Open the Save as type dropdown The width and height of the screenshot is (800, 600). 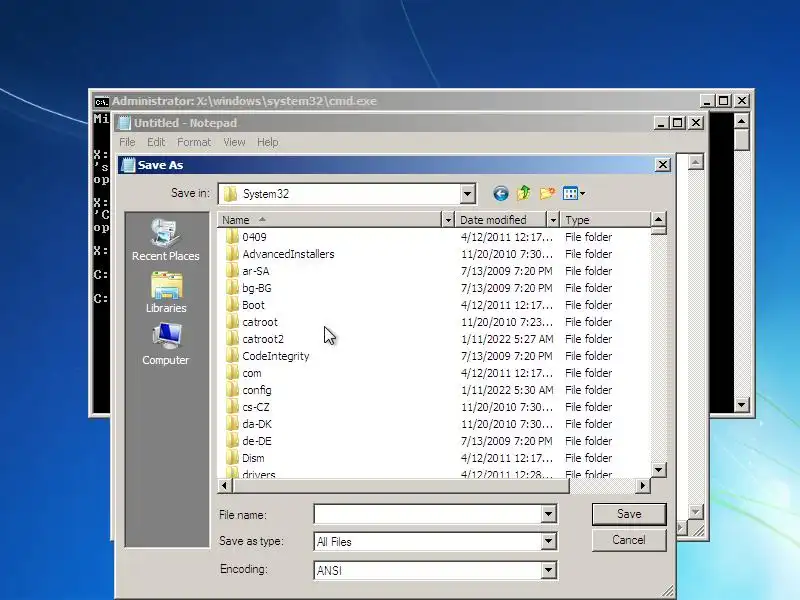point(548,541)
